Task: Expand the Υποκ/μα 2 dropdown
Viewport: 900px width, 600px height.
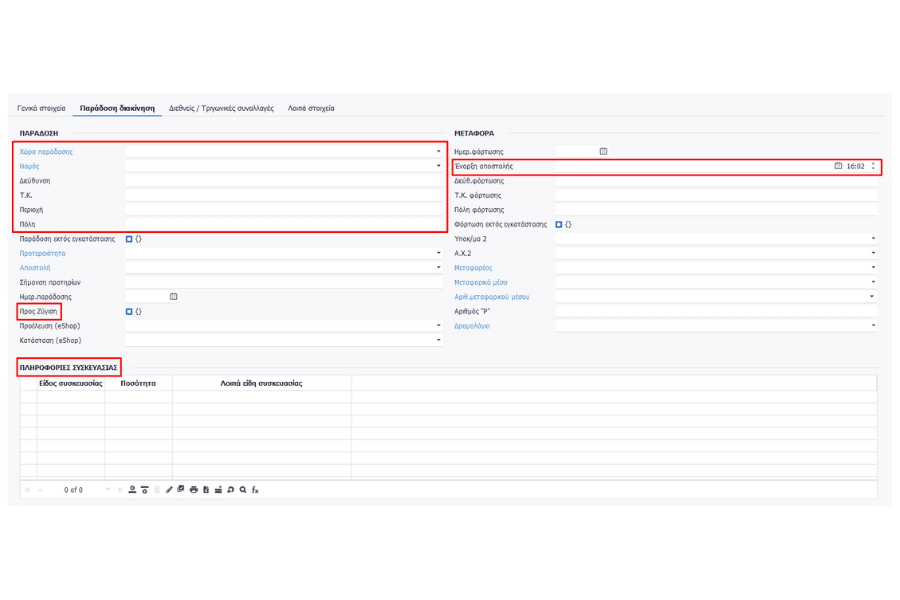Action: coord(873,239)
